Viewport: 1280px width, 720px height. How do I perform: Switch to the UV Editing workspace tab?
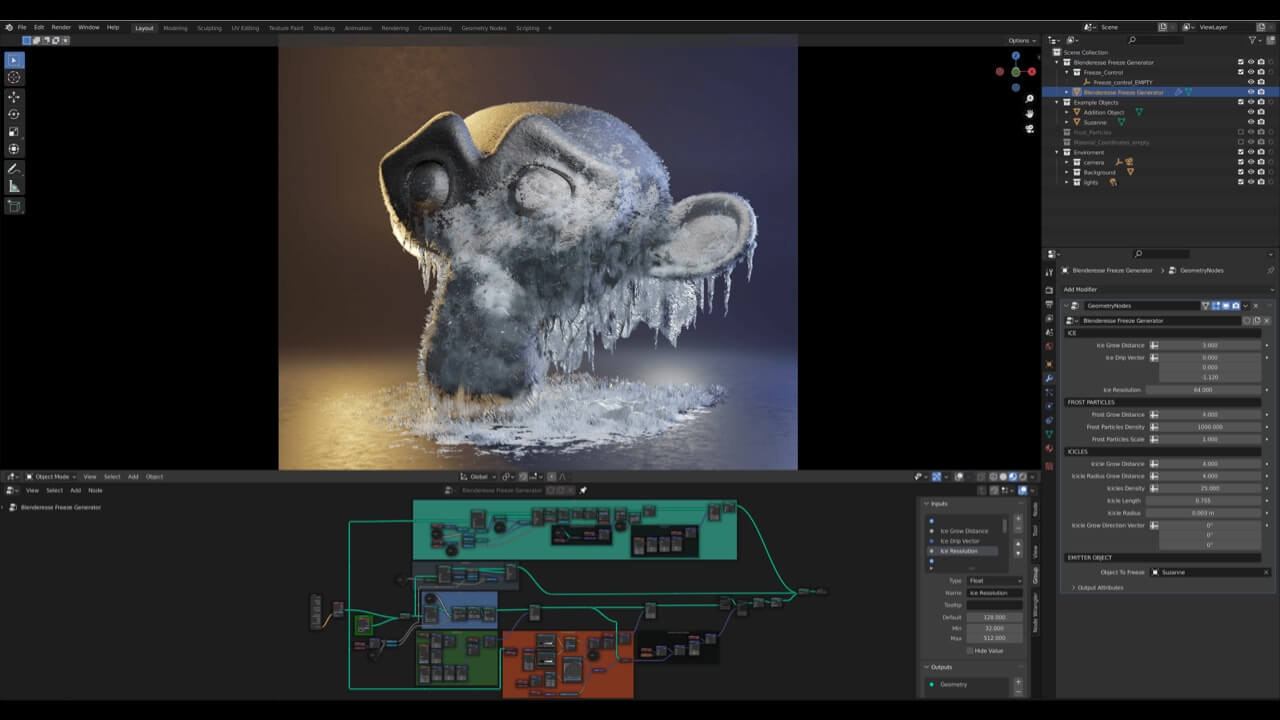point(245,28)
